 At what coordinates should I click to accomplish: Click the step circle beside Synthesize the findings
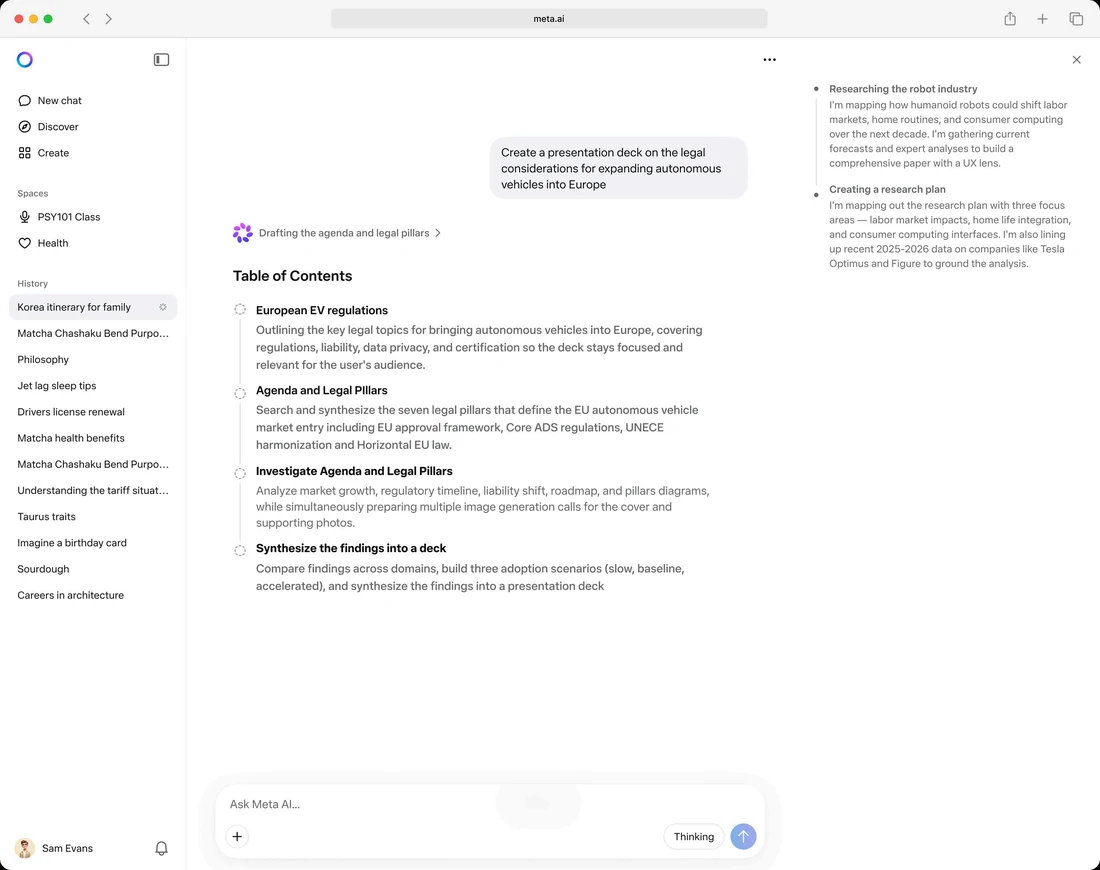(240, 551)
